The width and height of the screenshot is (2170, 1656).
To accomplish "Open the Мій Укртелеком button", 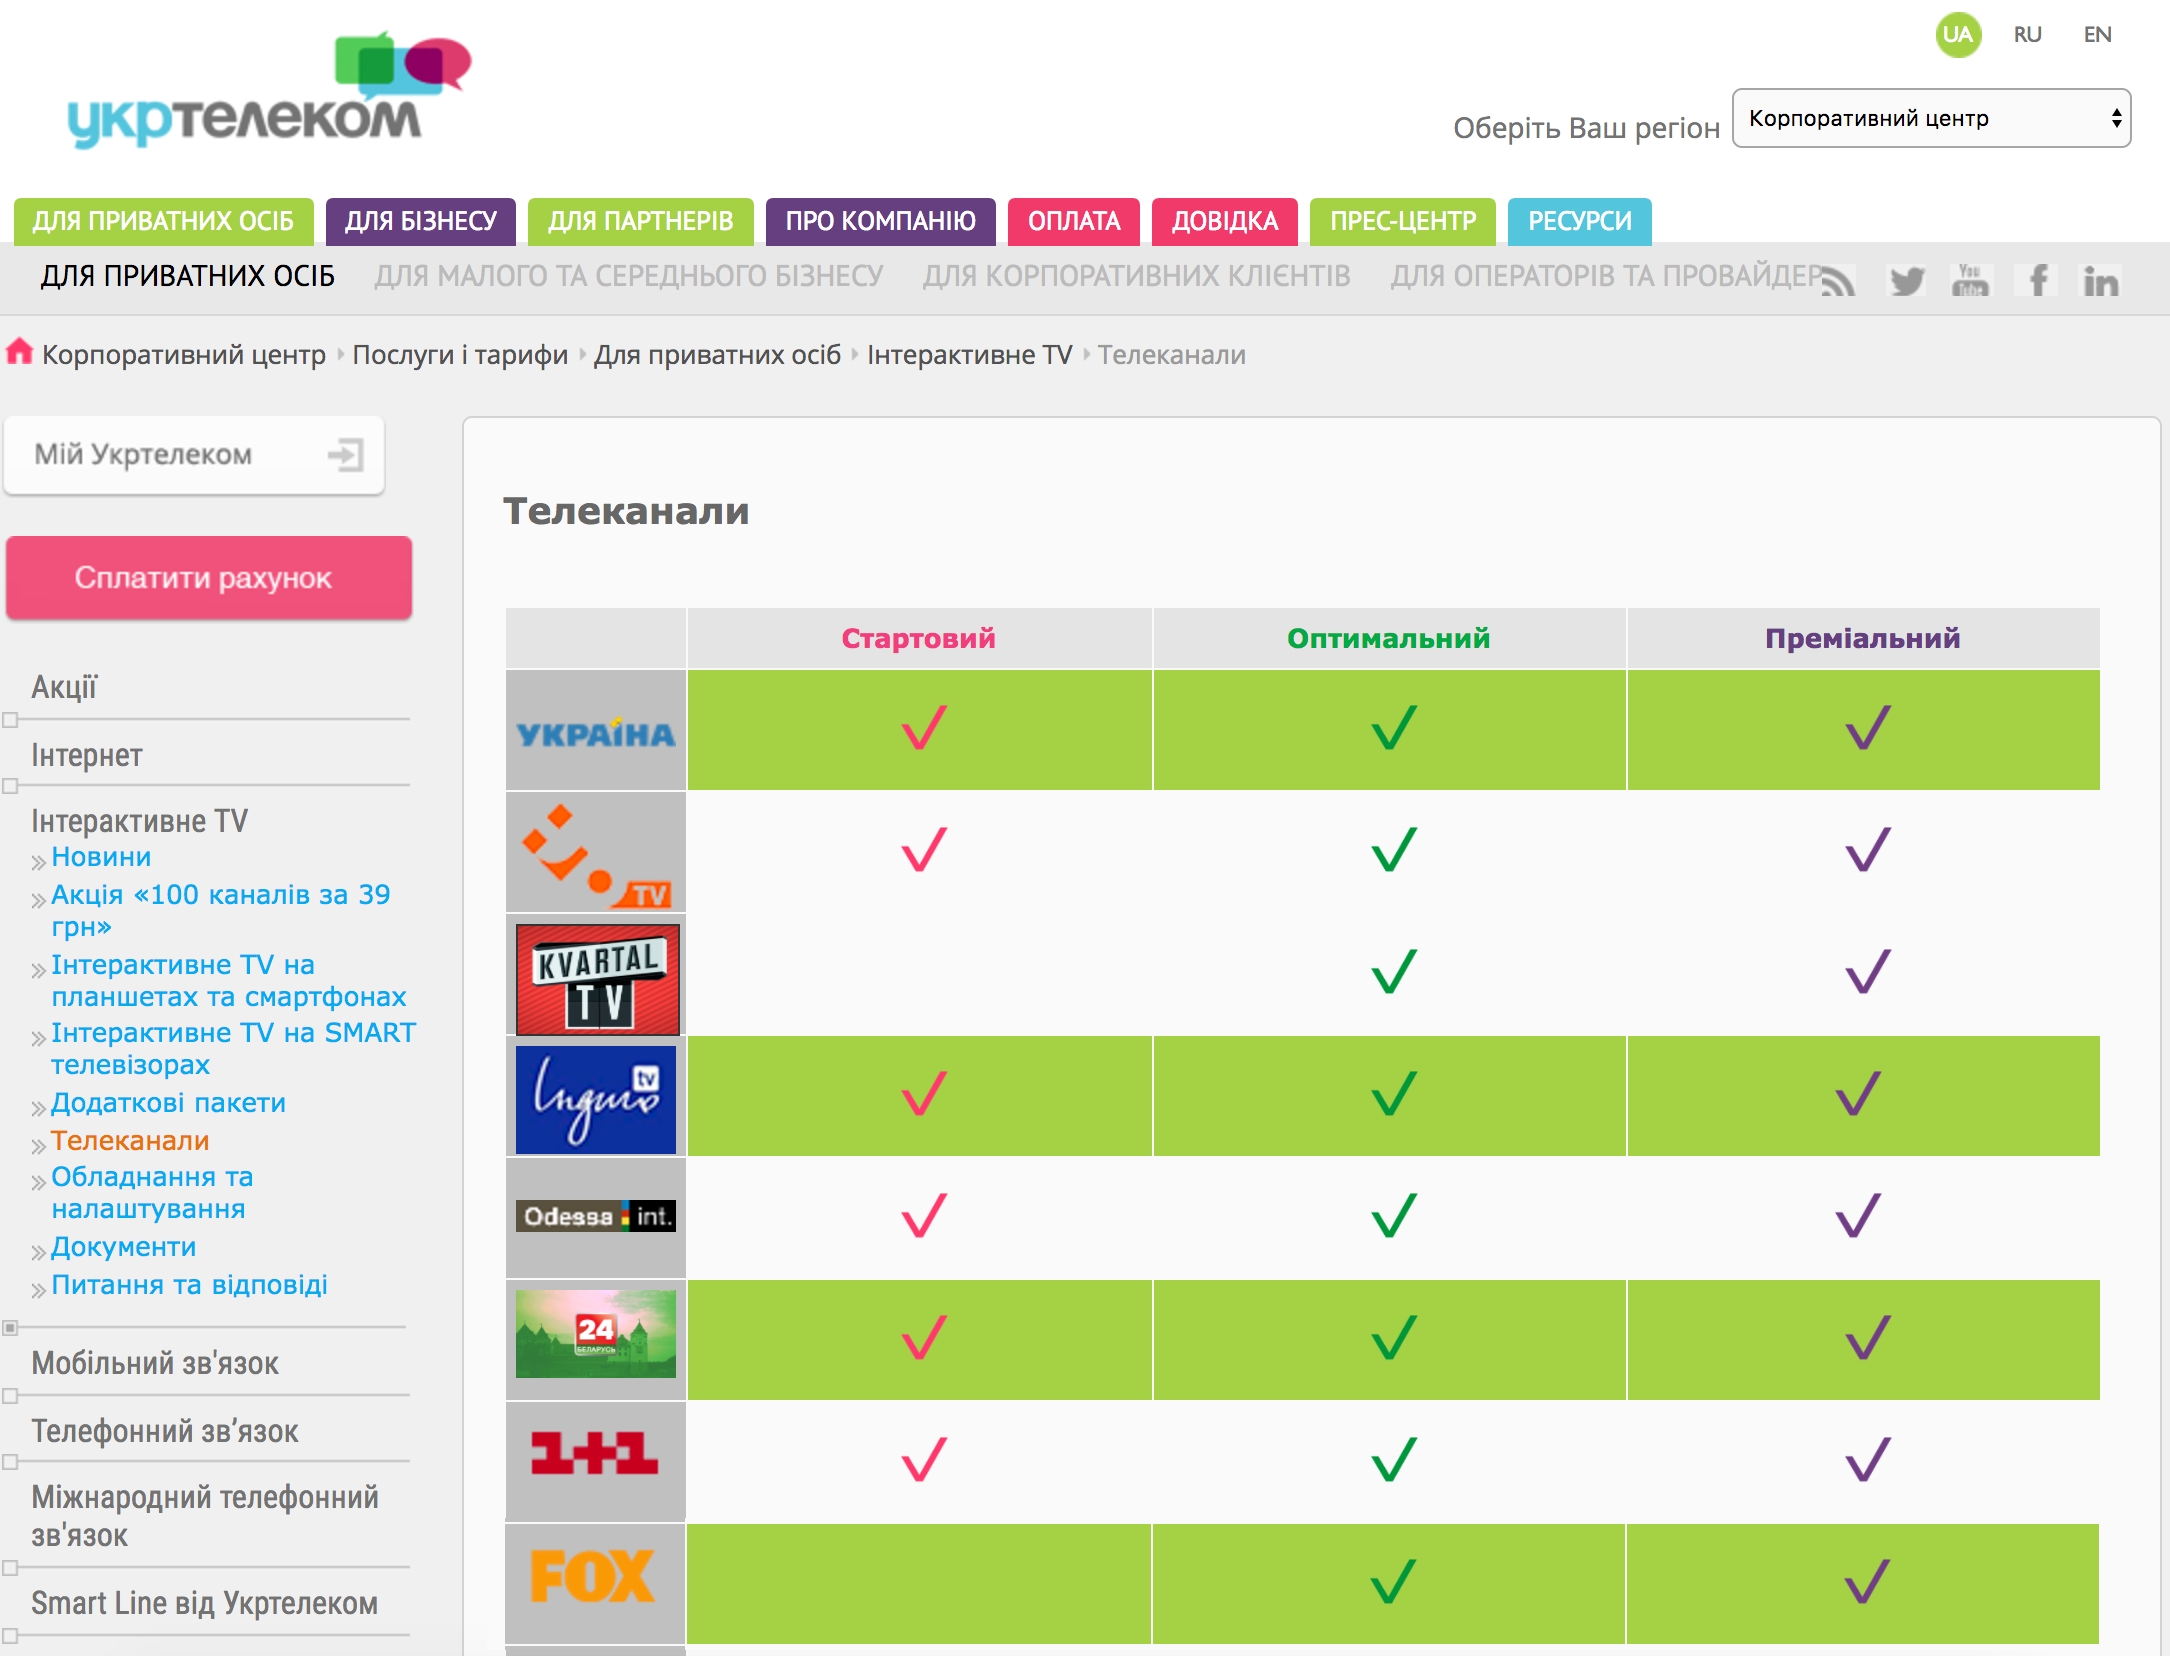I will click(x=194, y=455).
